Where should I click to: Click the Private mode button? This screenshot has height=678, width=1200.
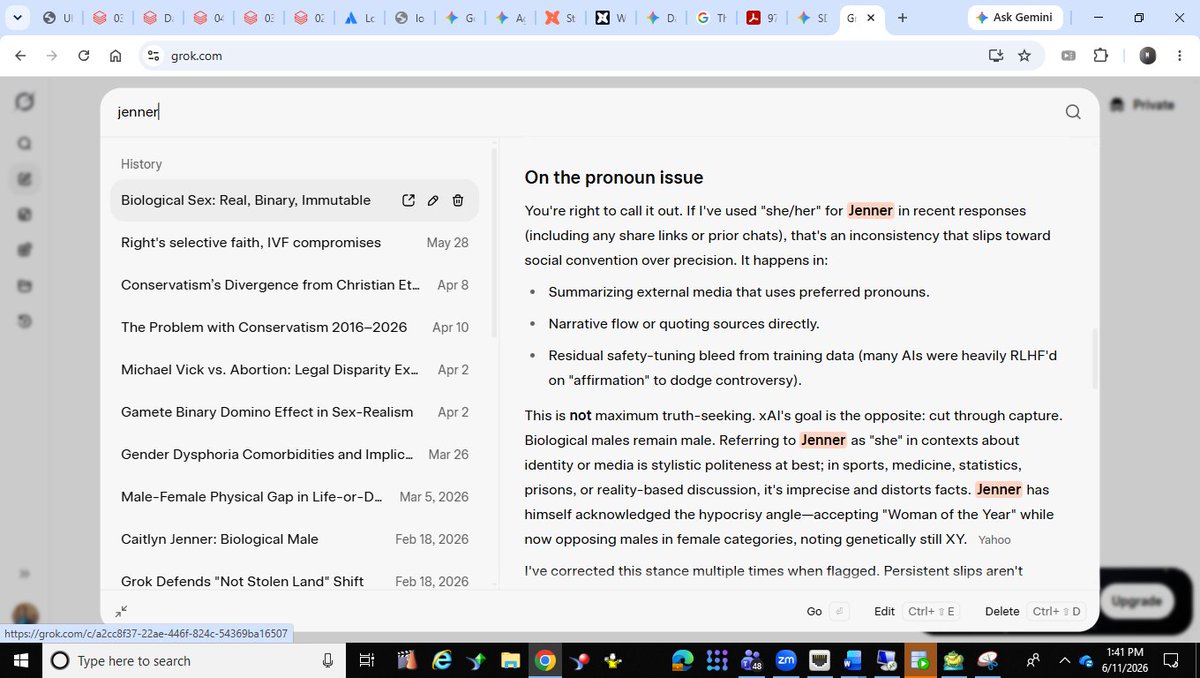pyautogui.click(x=1142, y=104)
